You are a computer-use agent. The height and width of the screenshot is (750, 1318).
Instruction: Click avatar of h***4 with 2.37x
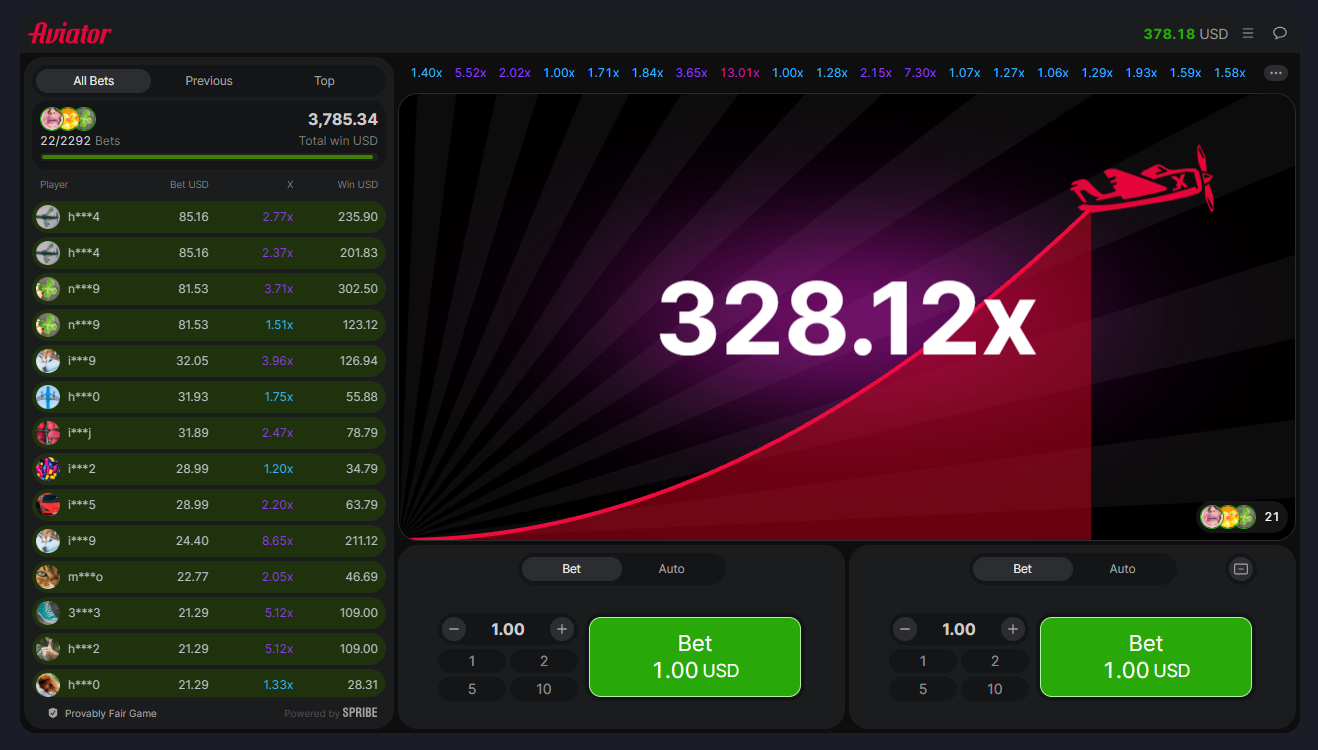pyautogui.click(x=47, y=253)
